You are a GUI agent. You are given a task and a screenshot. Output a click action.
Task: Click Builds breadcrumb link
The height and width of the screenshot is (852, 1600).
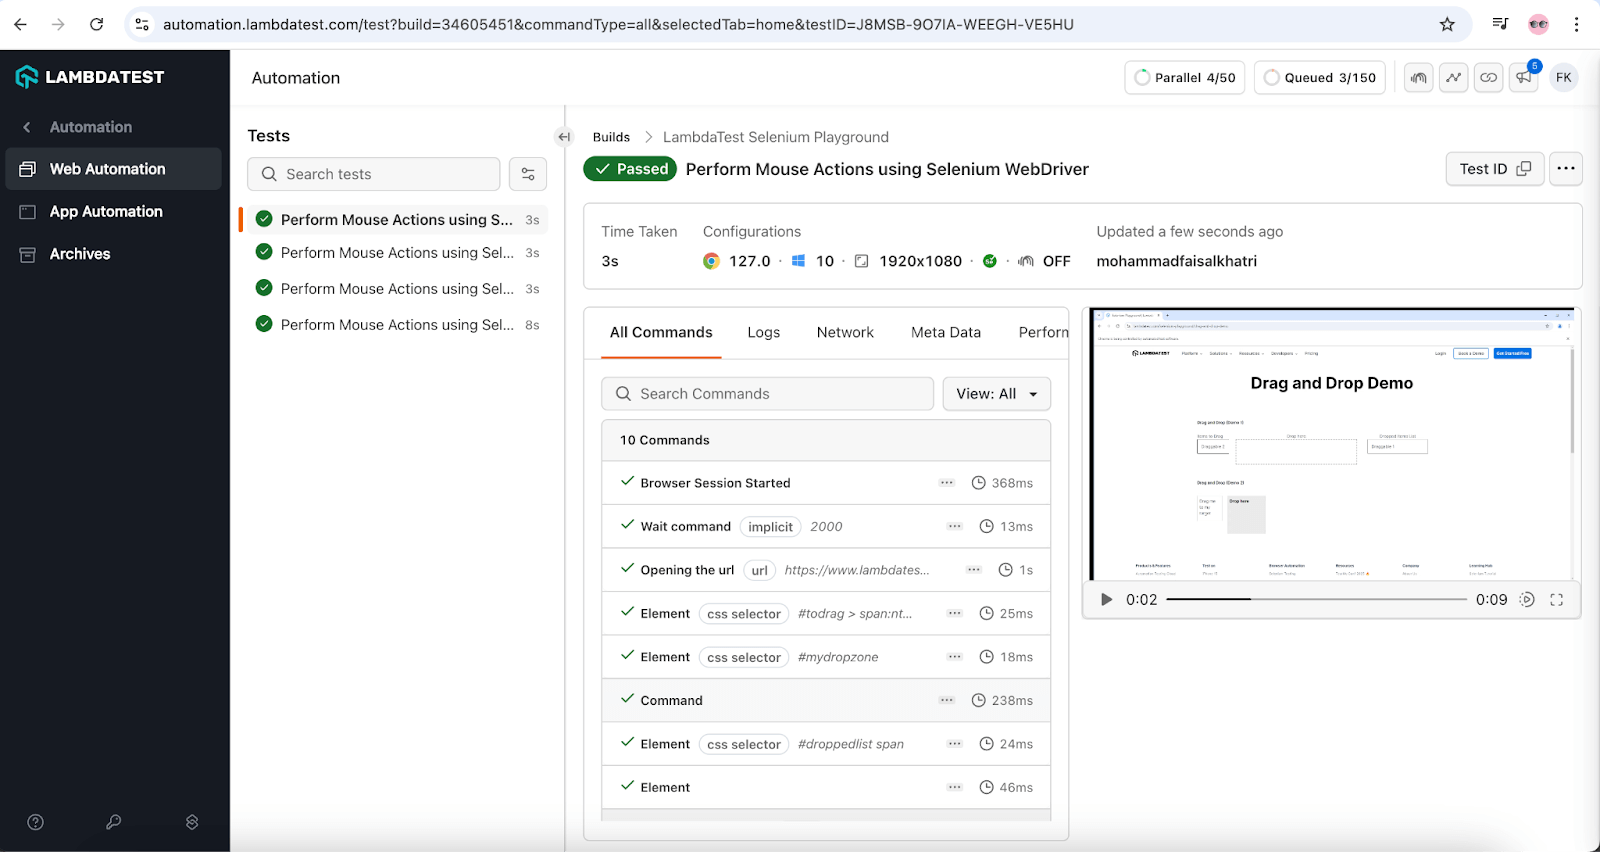[611, 137]
